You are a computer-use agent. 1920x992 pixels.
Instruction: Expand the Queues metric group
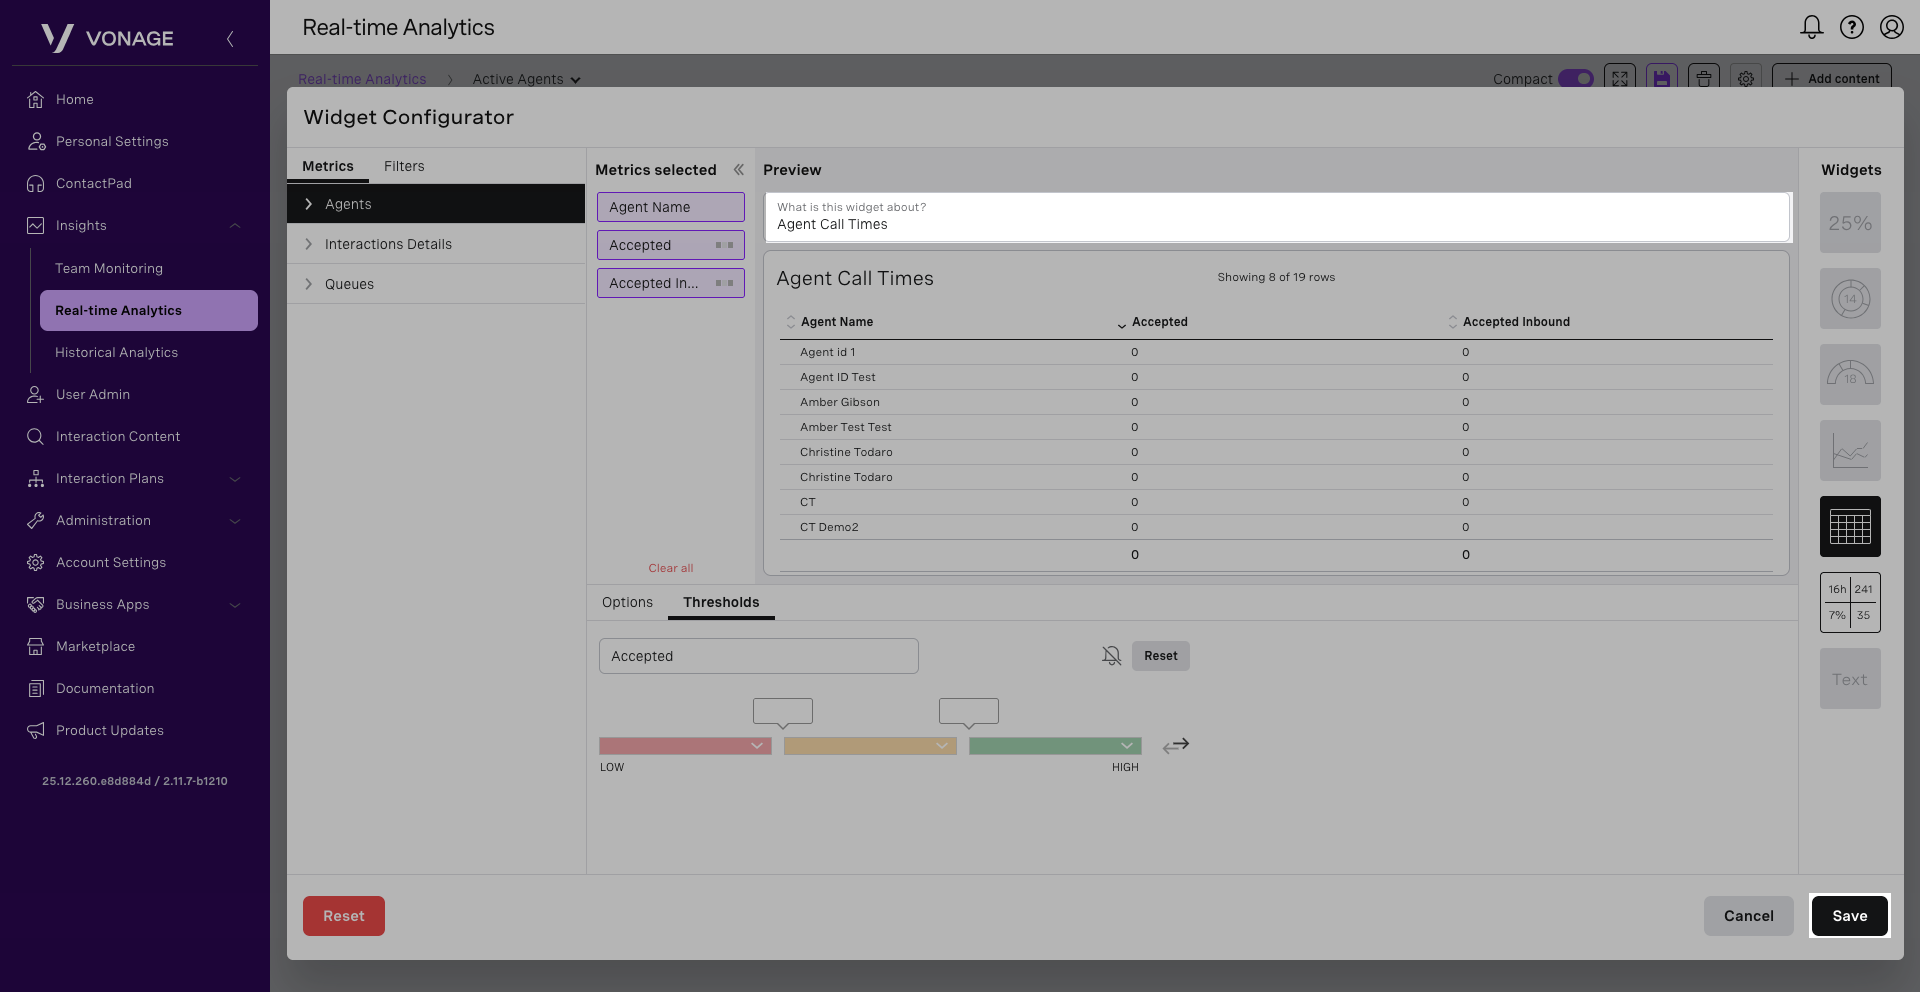point(349,284)
